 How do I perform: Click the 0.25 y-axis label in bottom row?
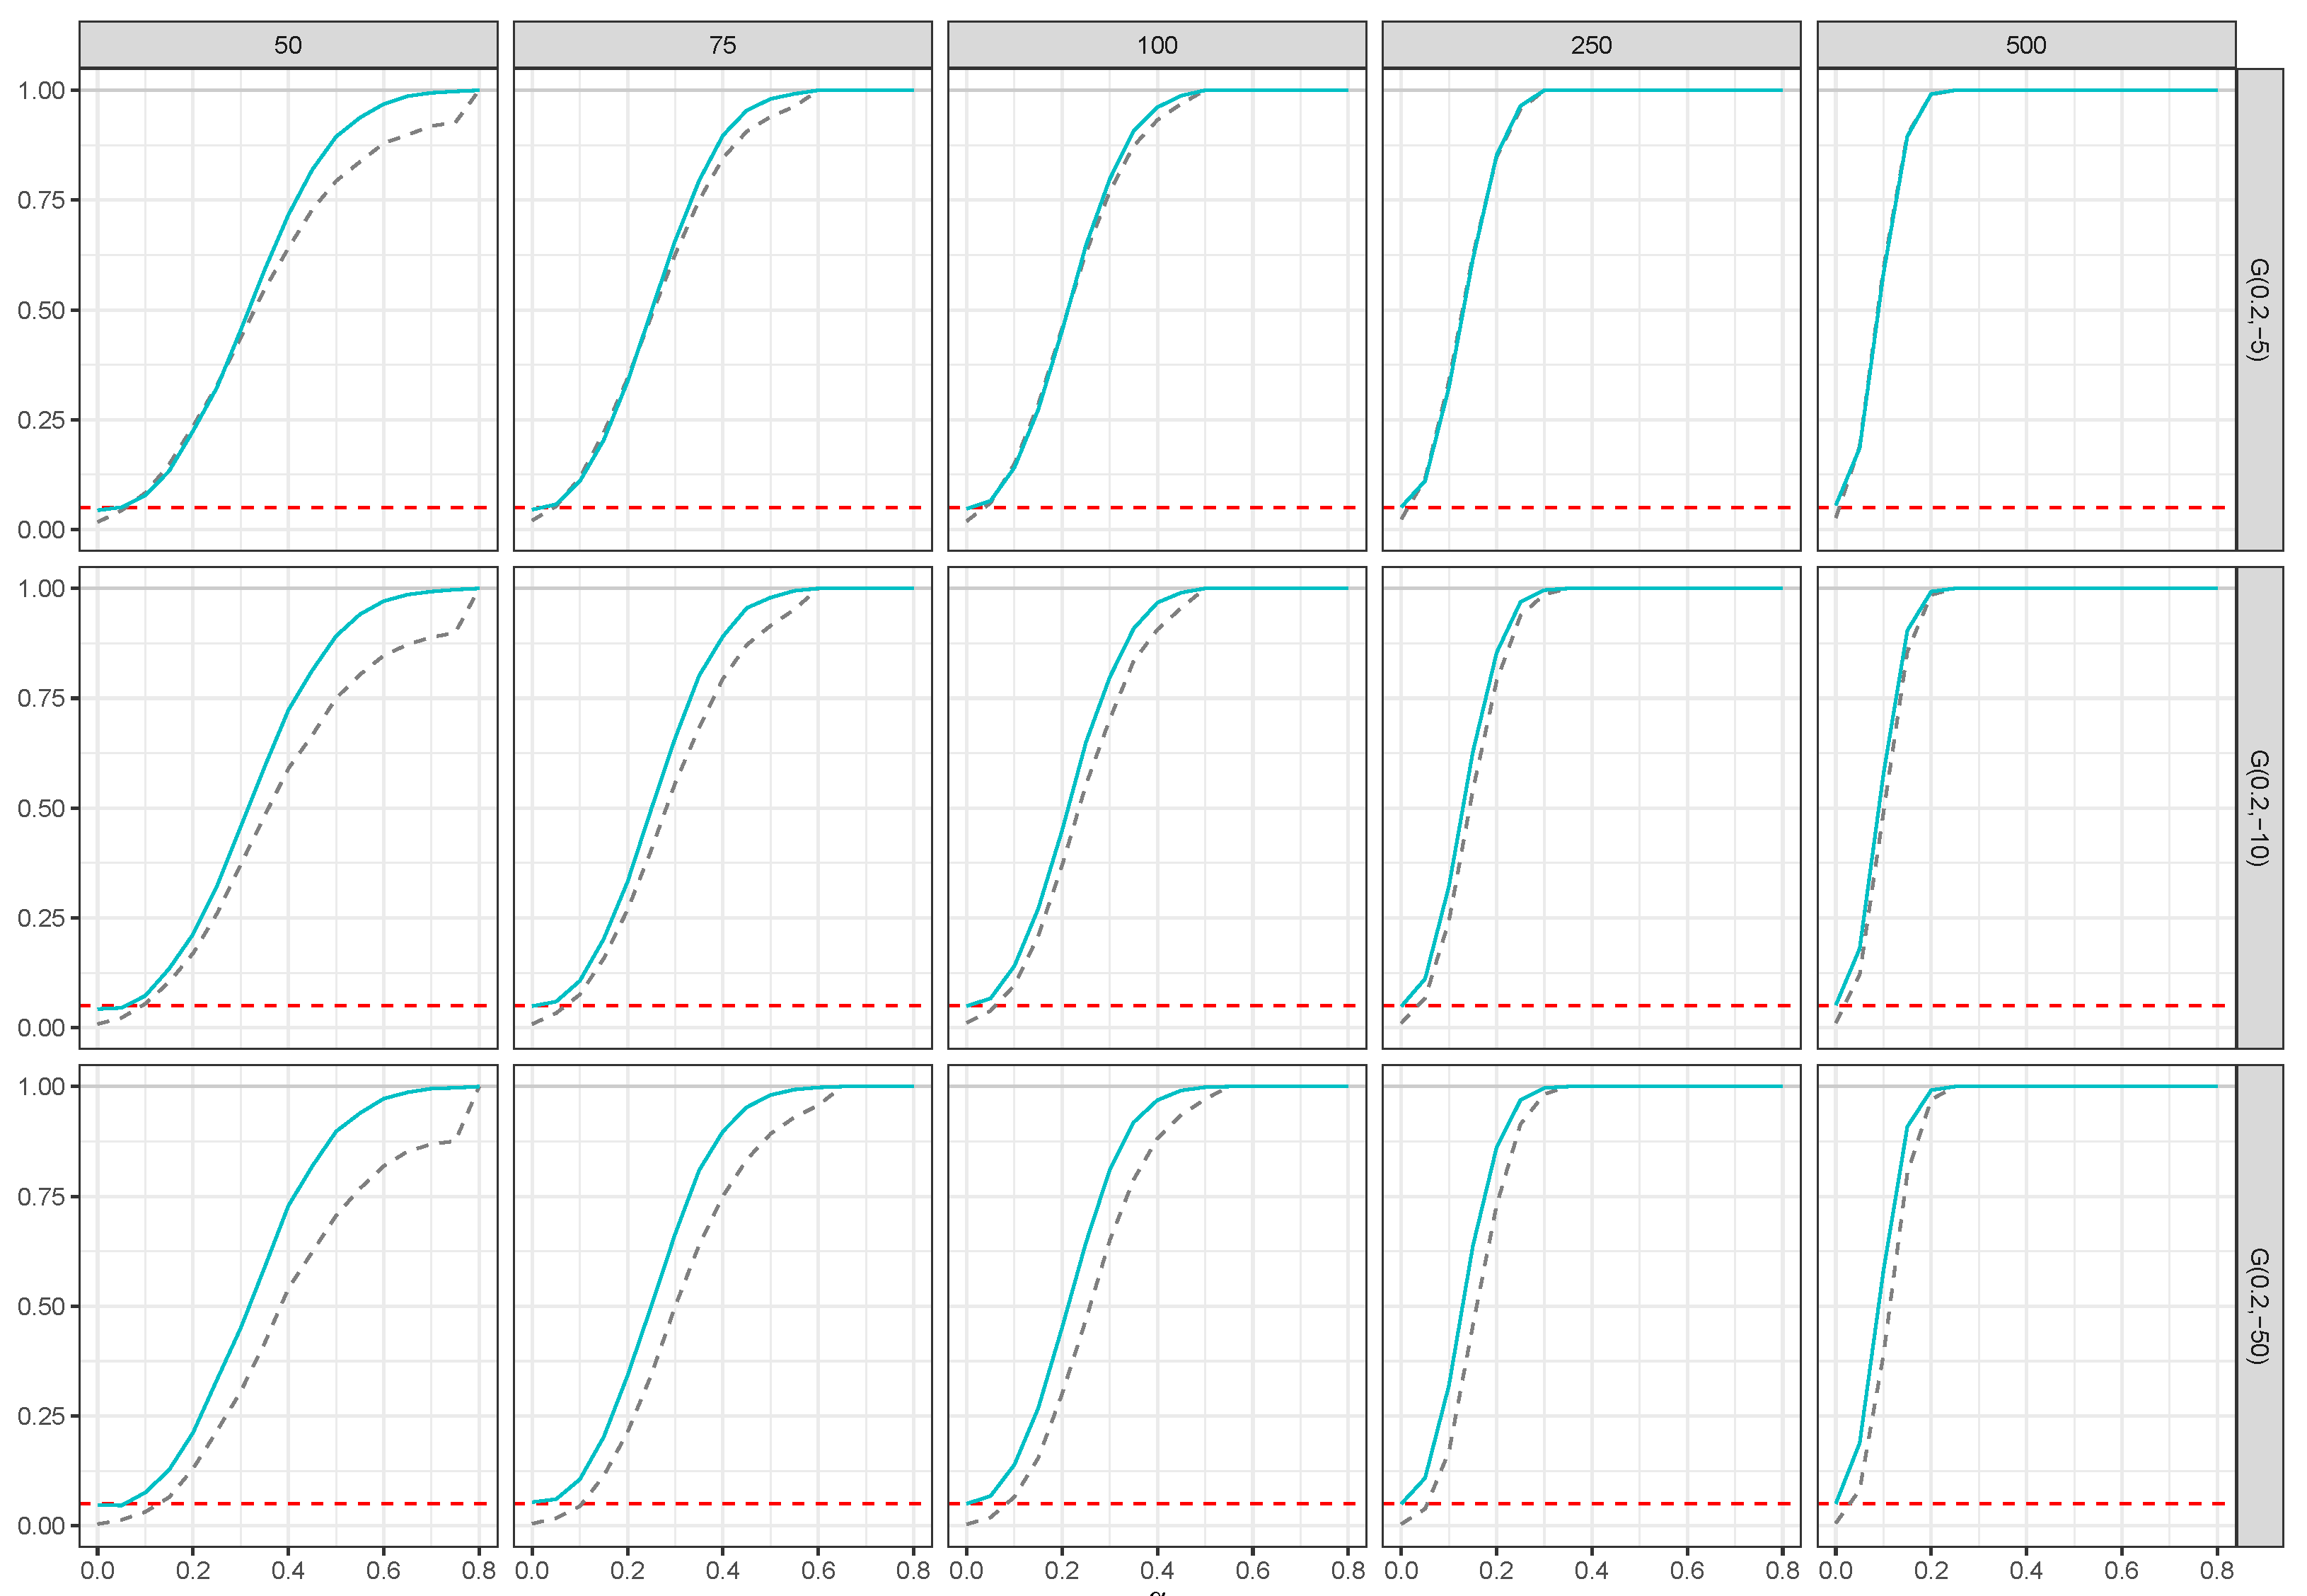point(41,1416)
